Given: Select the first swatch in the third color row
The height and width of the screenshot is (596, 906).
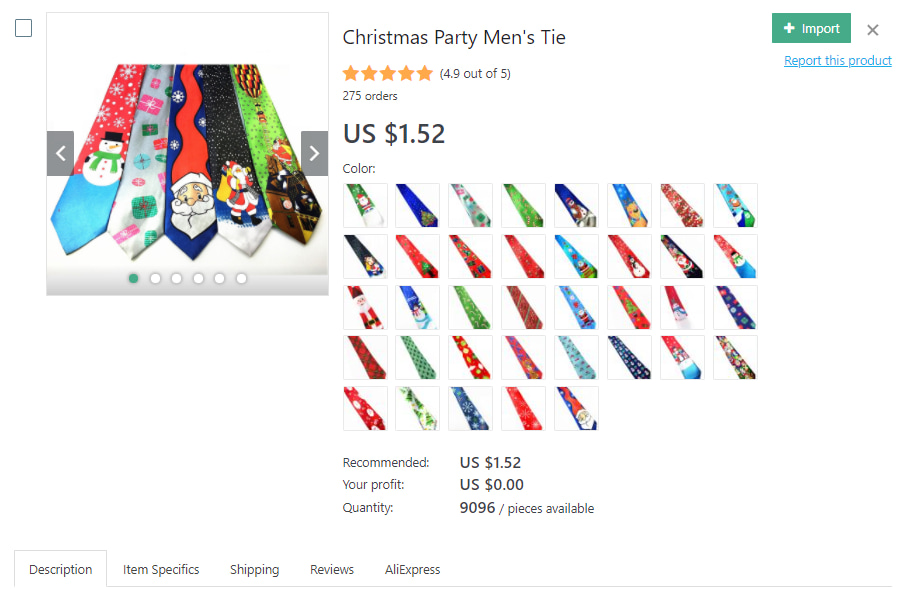Looking at the screenshot, I should click(x=364, y=307).
